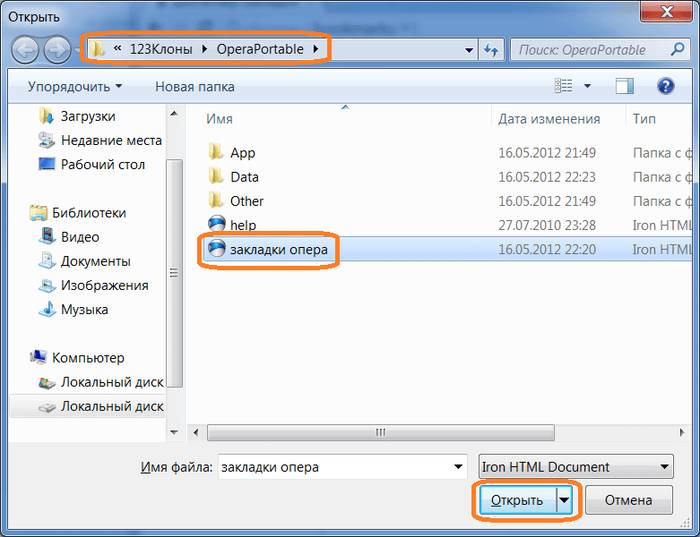The height and width of the screenshot is (537, 700).
Task: Expand the breadcrumb arrow after OperaPortable
Action: (316, 49)
